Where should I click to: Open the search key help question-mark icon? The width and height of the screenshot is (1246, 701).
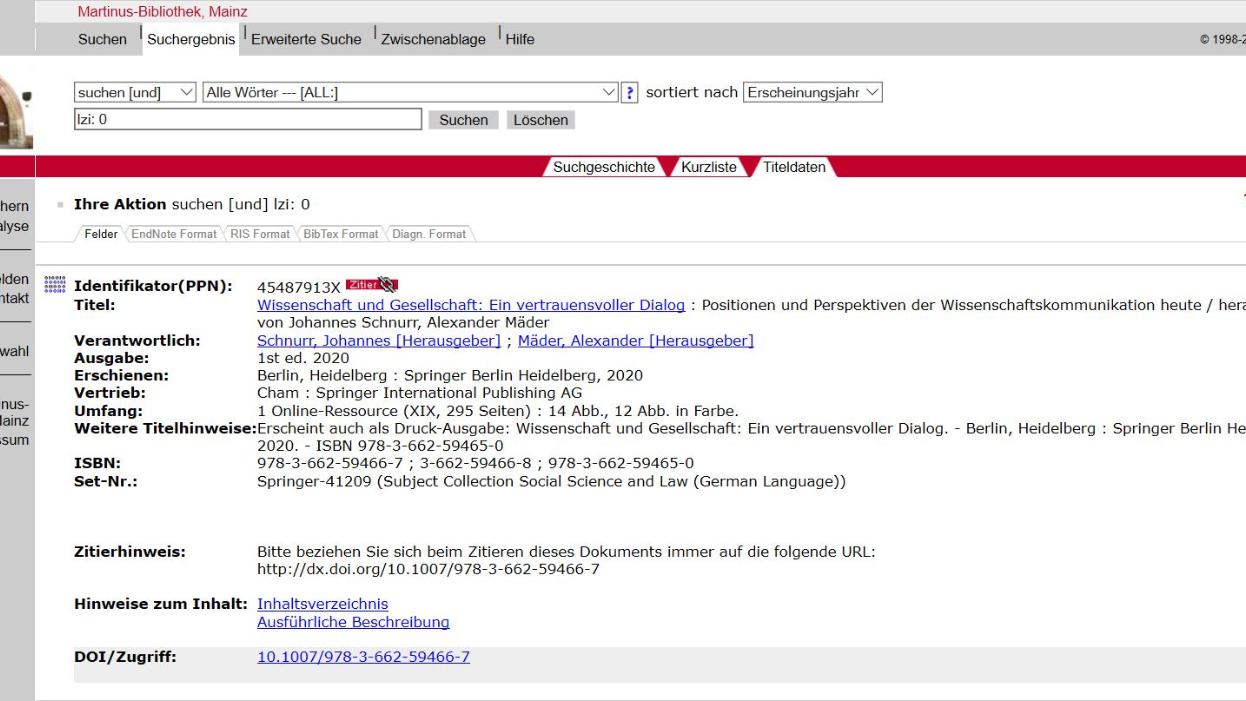630,93
